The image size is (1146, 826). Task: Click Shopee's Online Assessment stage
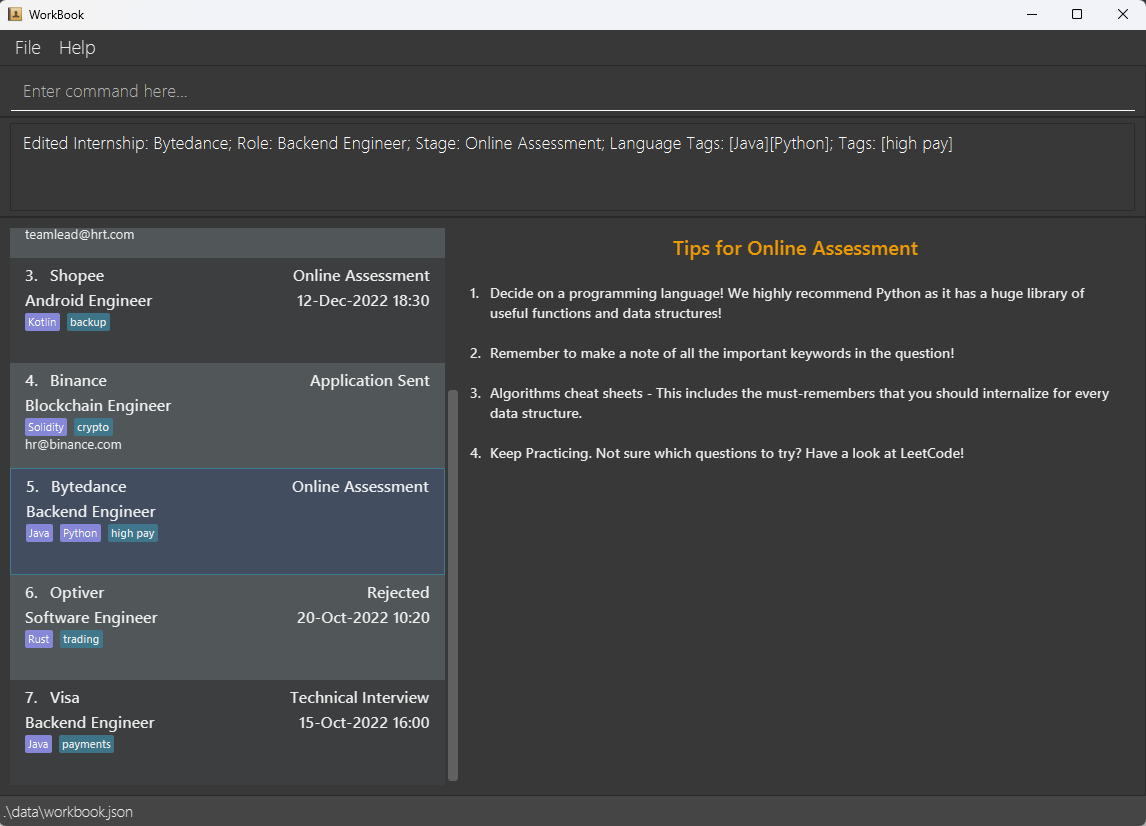pyautogui.click(x=361, y=276)
